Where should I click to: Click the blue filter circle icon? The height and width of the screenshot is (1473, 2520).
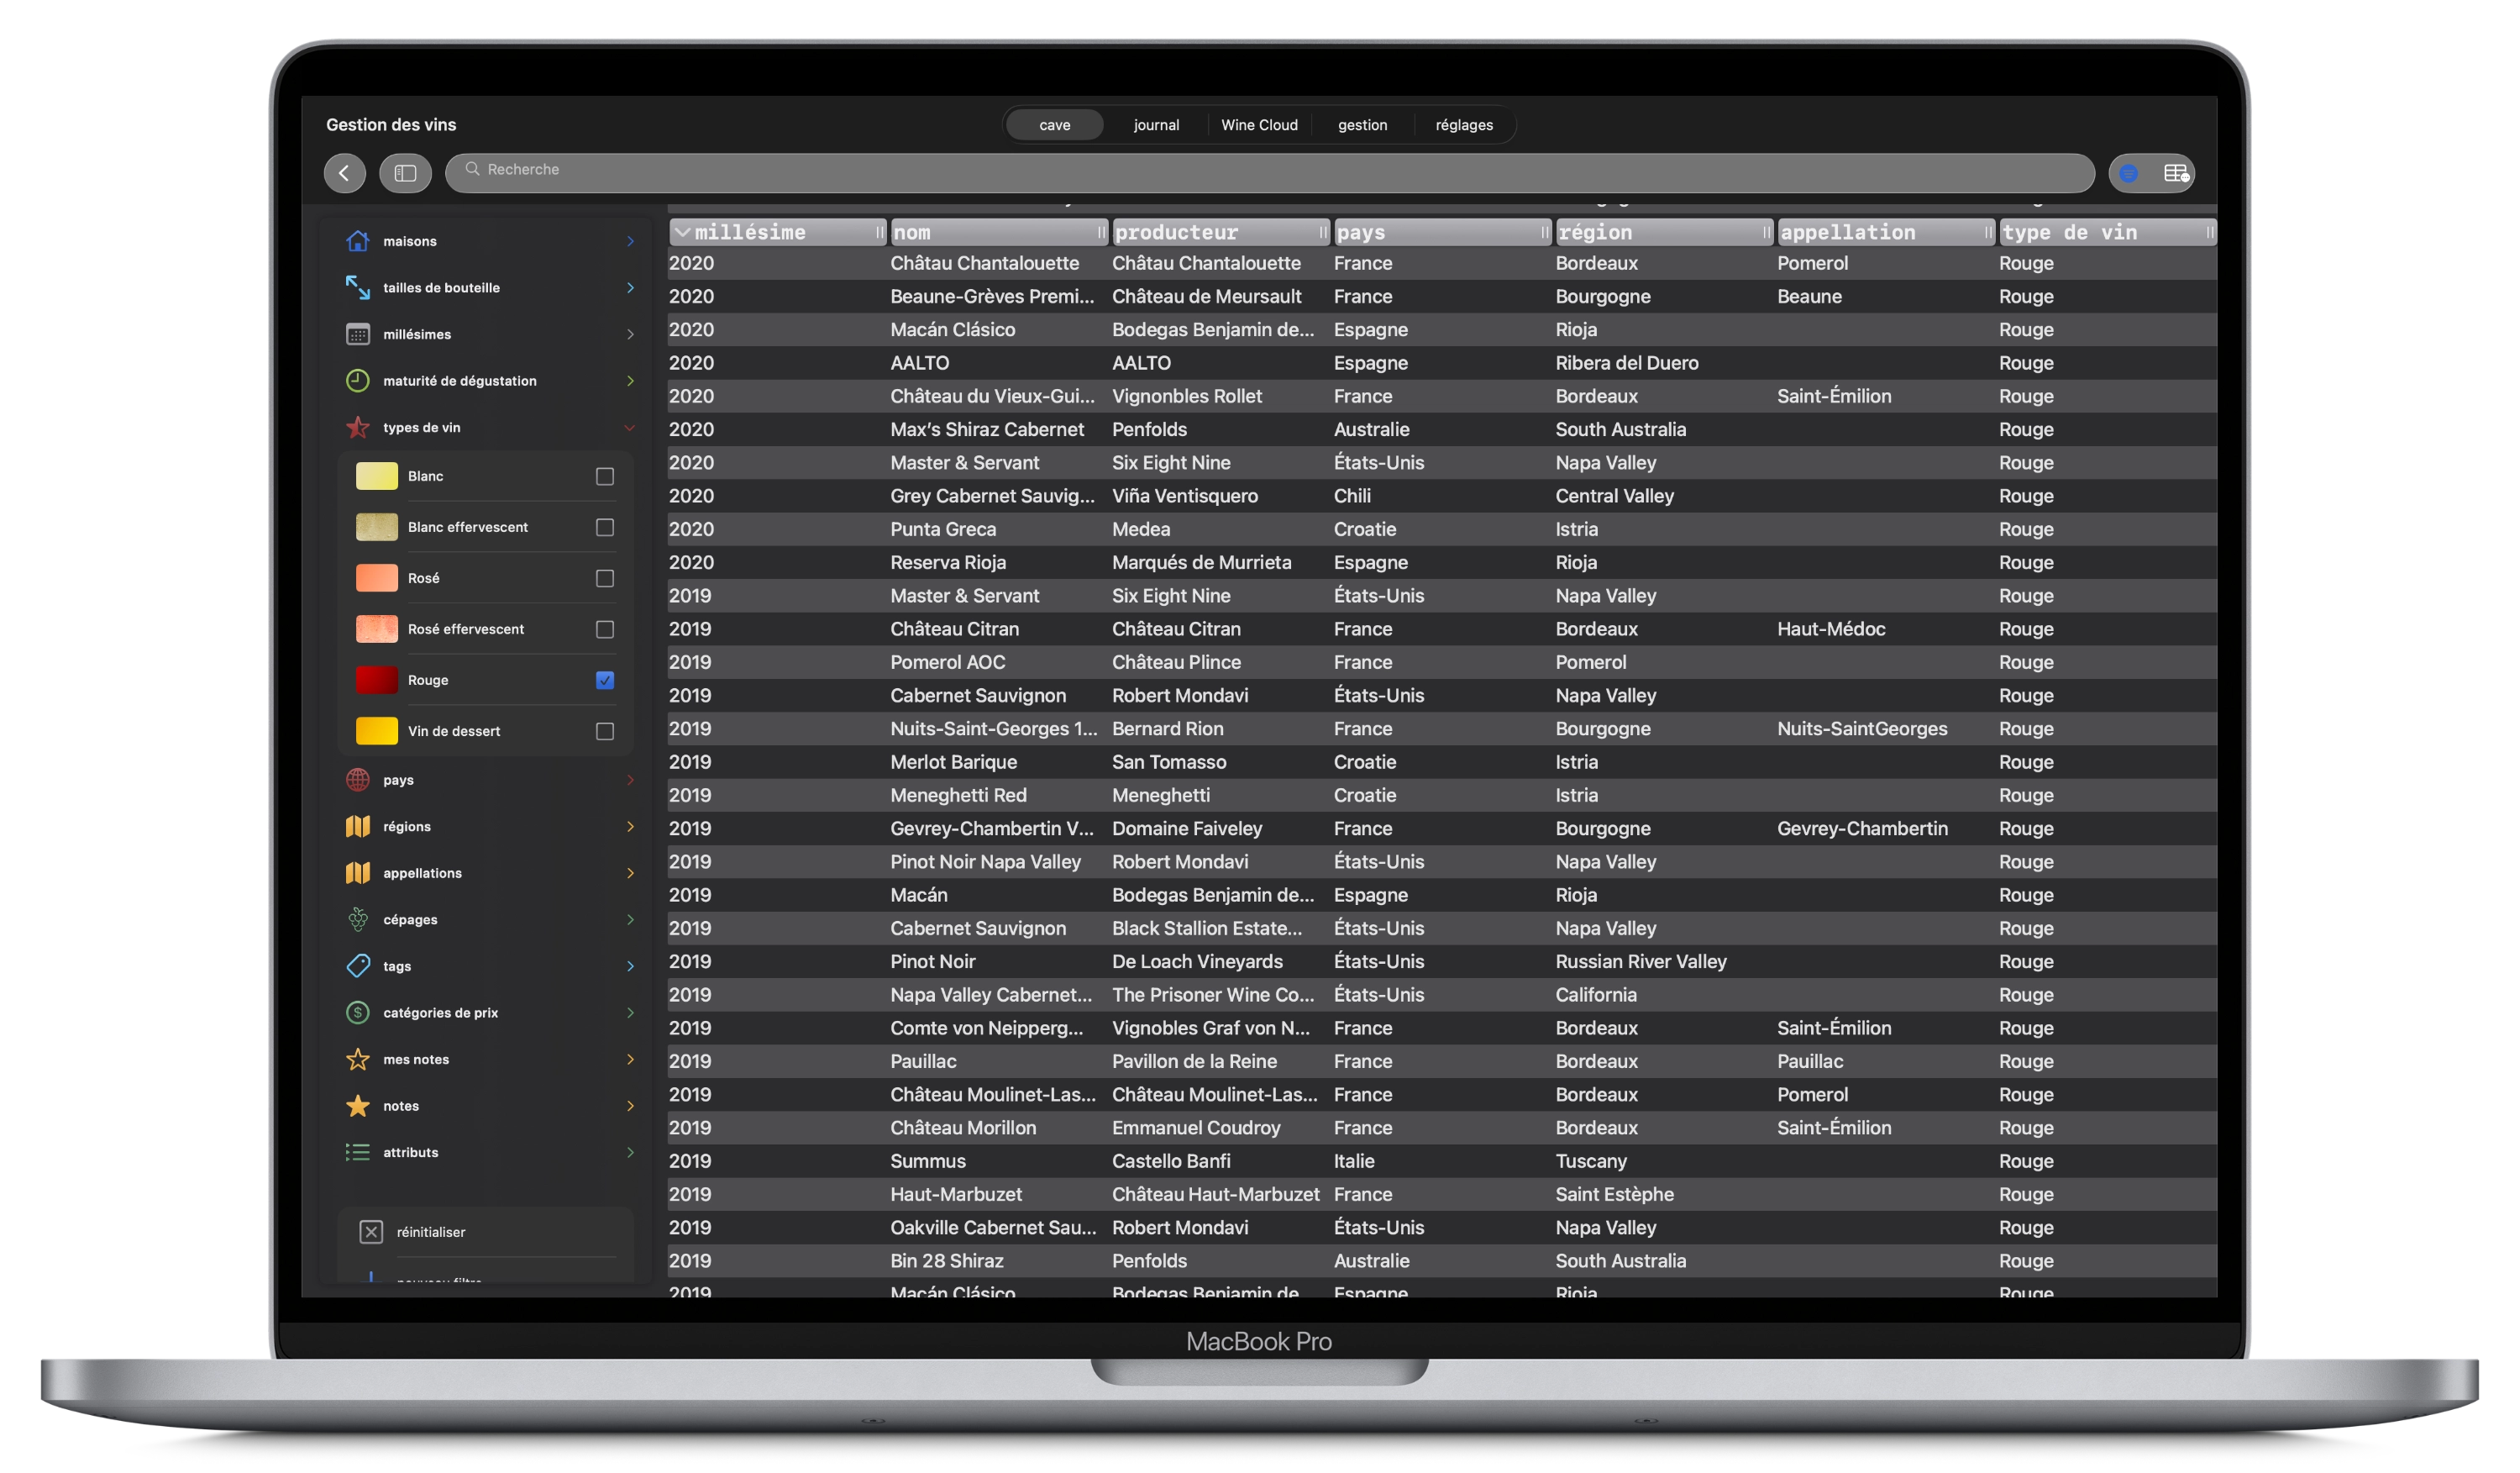2128,173
